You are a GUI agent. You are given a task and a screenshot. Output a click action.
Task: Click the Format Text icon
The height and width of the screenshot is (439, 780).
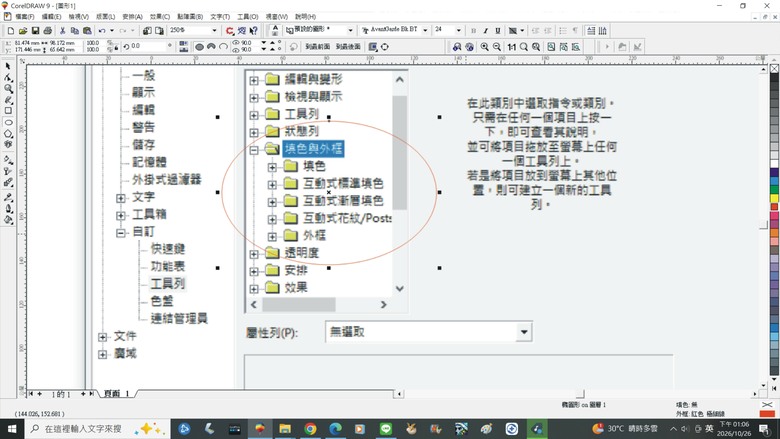pos(275,31)
